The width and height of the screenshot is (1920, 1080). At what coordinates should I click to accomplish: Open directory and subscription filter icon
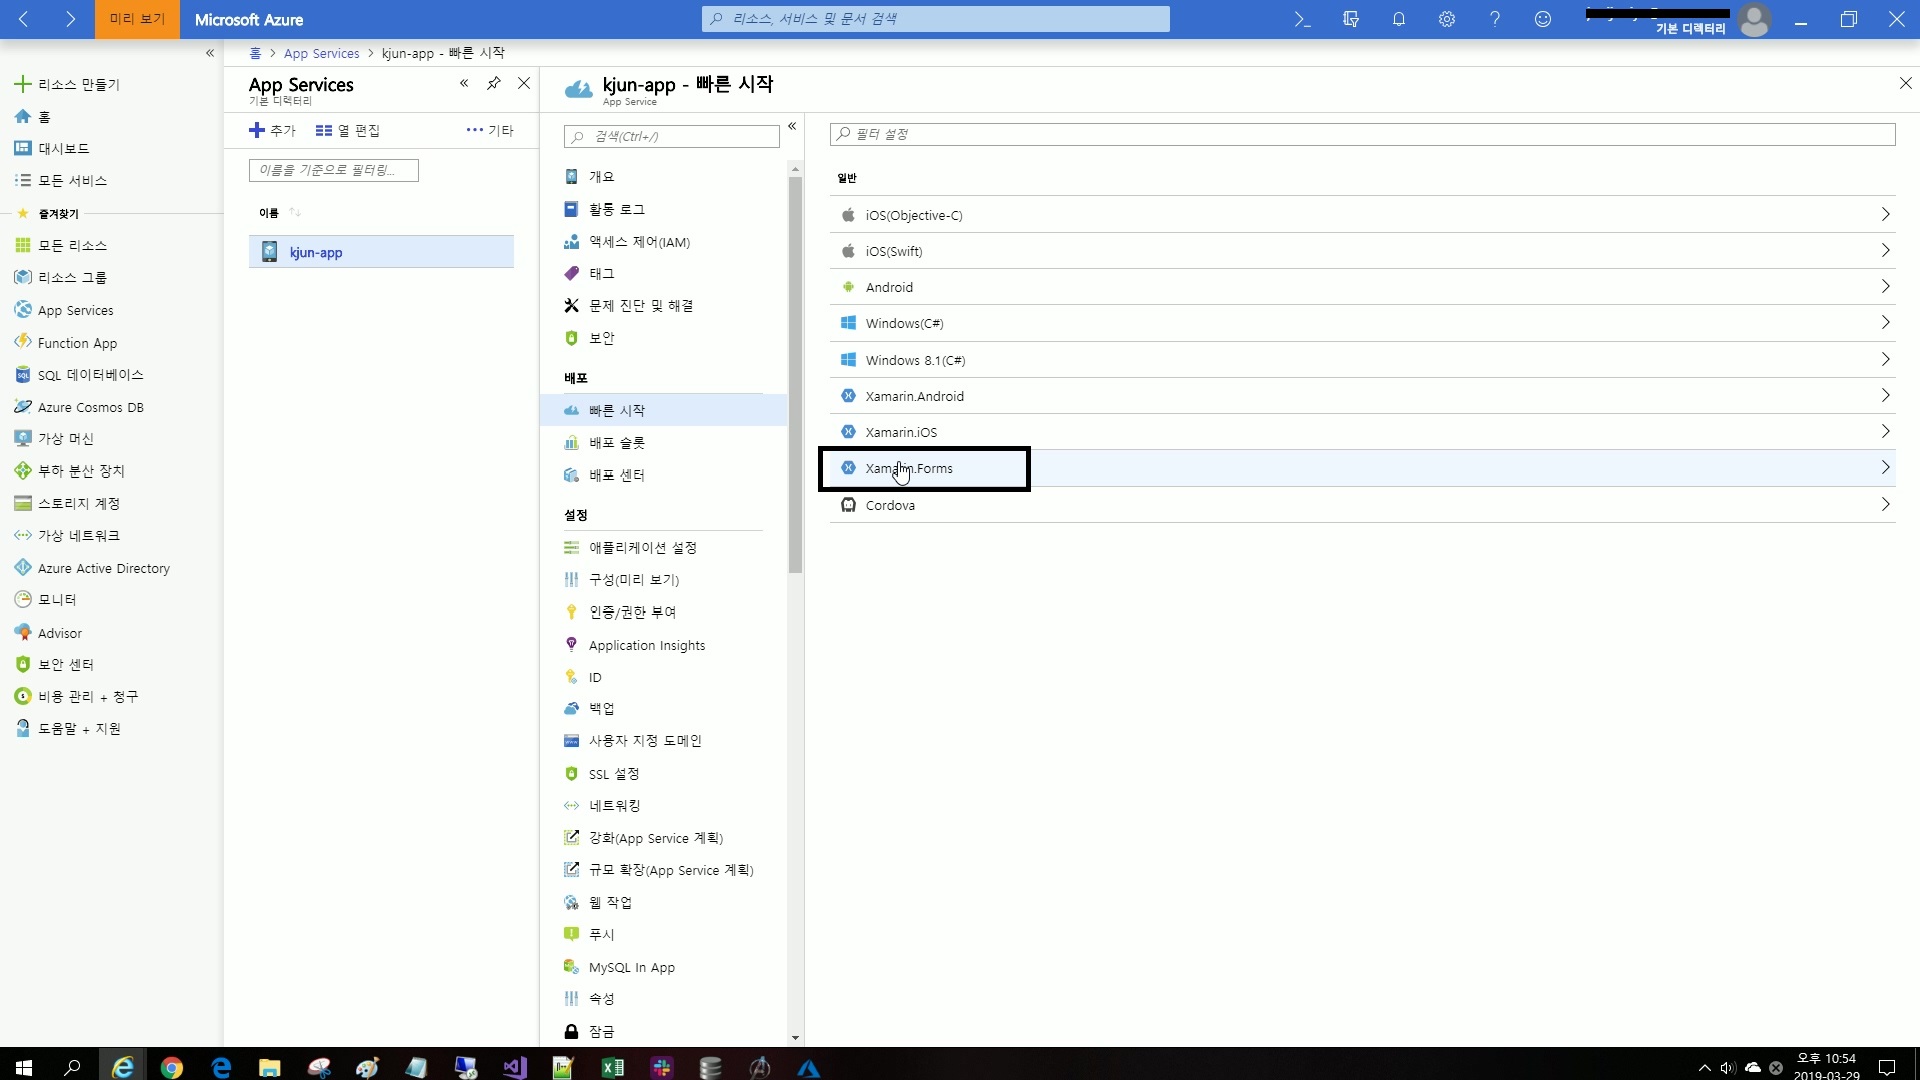pos(1351,19)
